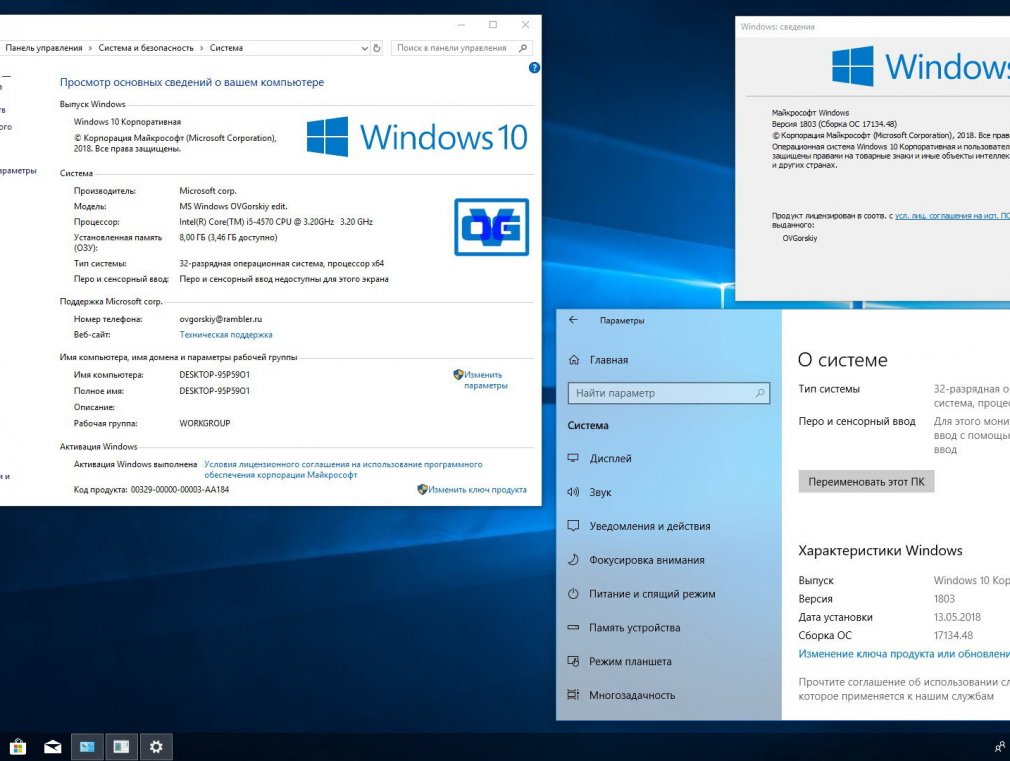Click the ovgorskiy@rambler.ru text
The image size is (1010, 761).
click(220, 319)
